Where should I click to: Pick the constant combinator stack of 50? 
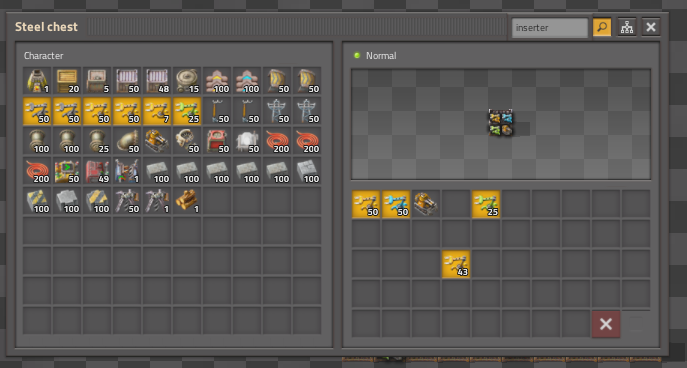point(67,171)
